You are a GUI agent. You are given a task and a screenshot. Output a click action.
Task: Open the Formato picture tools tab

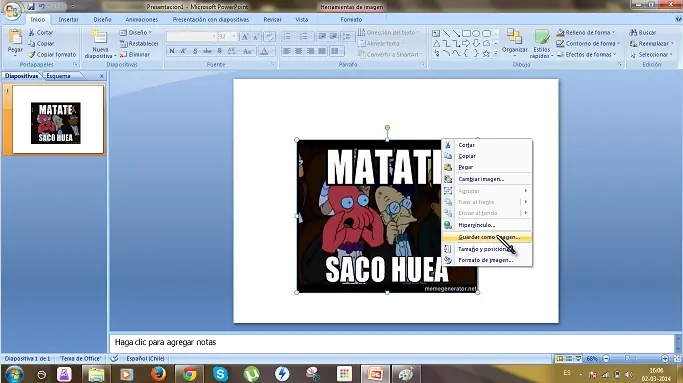click(x=351, y=20)
